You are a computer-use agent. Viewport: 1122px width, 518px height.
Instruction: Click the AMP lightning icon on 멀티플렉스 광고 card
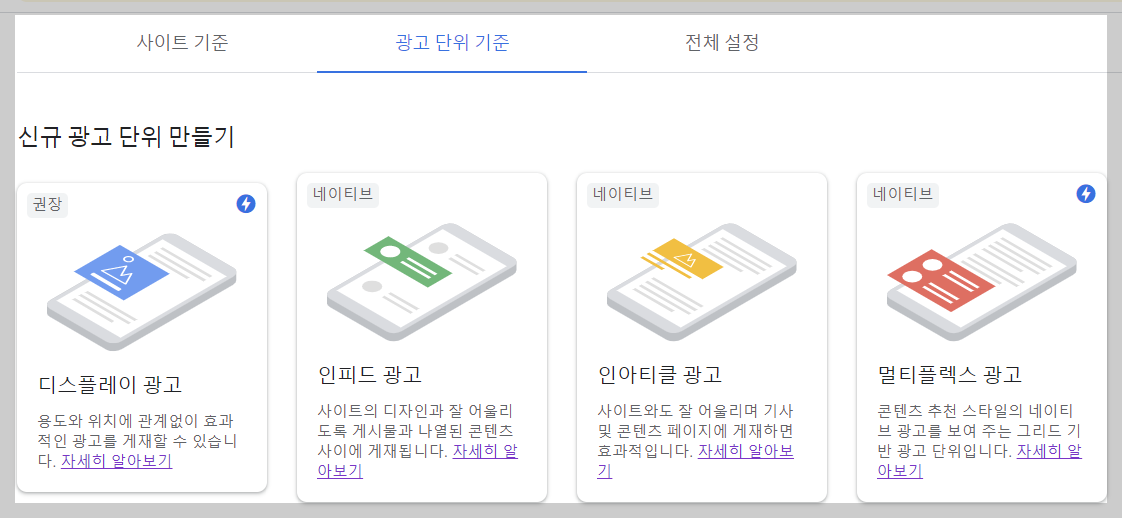coord(1086,193)
